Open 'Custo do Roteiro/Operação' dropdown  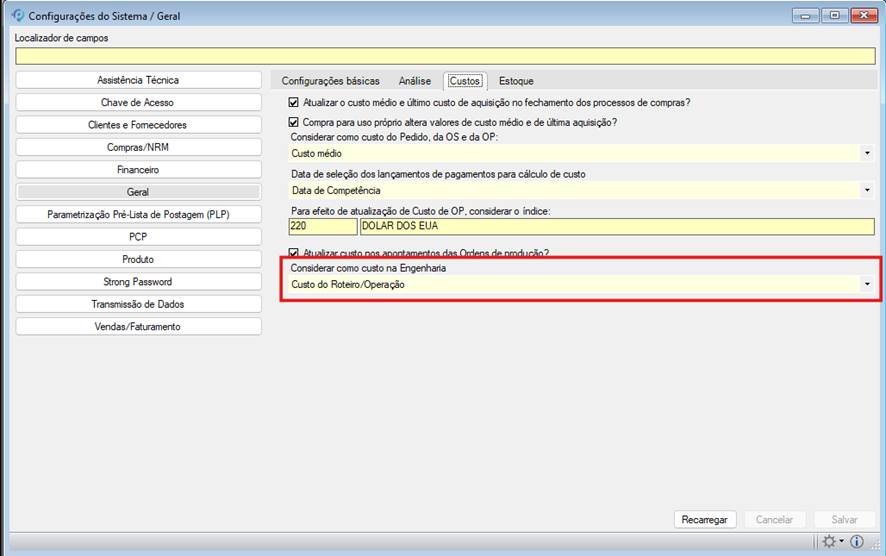click(866, 285)
